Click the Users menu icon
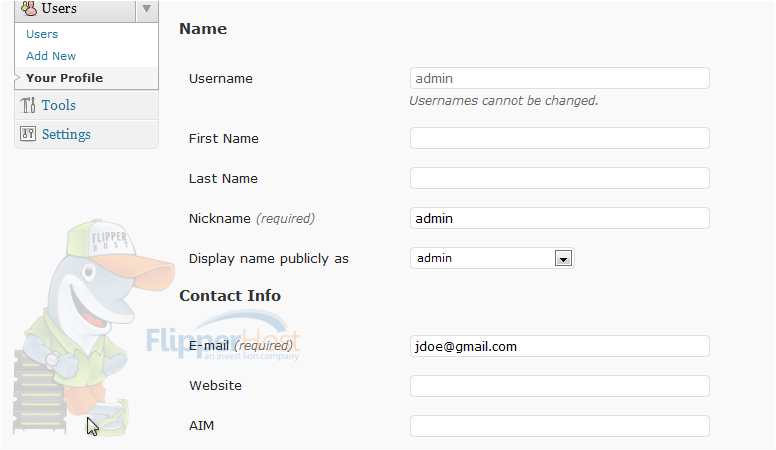 pyautogui.click(x=29, y=7)
